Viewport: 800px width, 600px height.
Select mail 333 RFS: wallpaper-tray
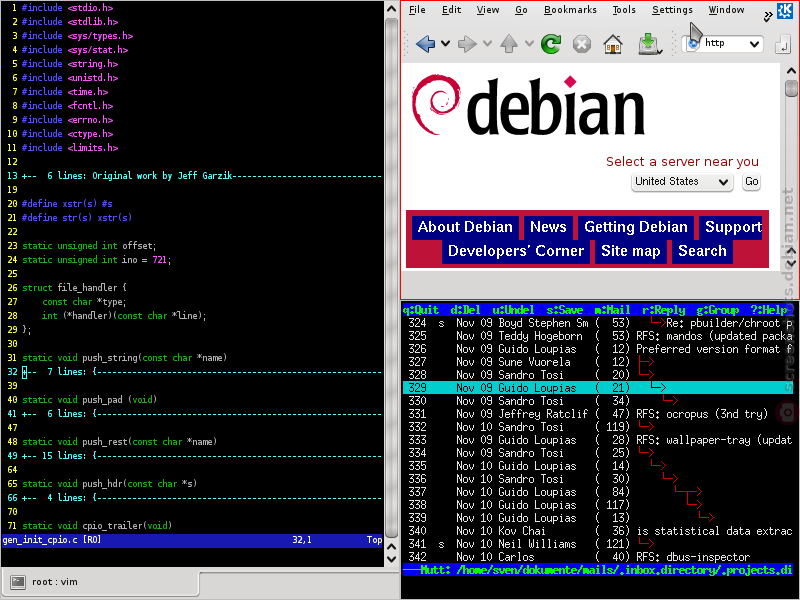tap(598, 440)
